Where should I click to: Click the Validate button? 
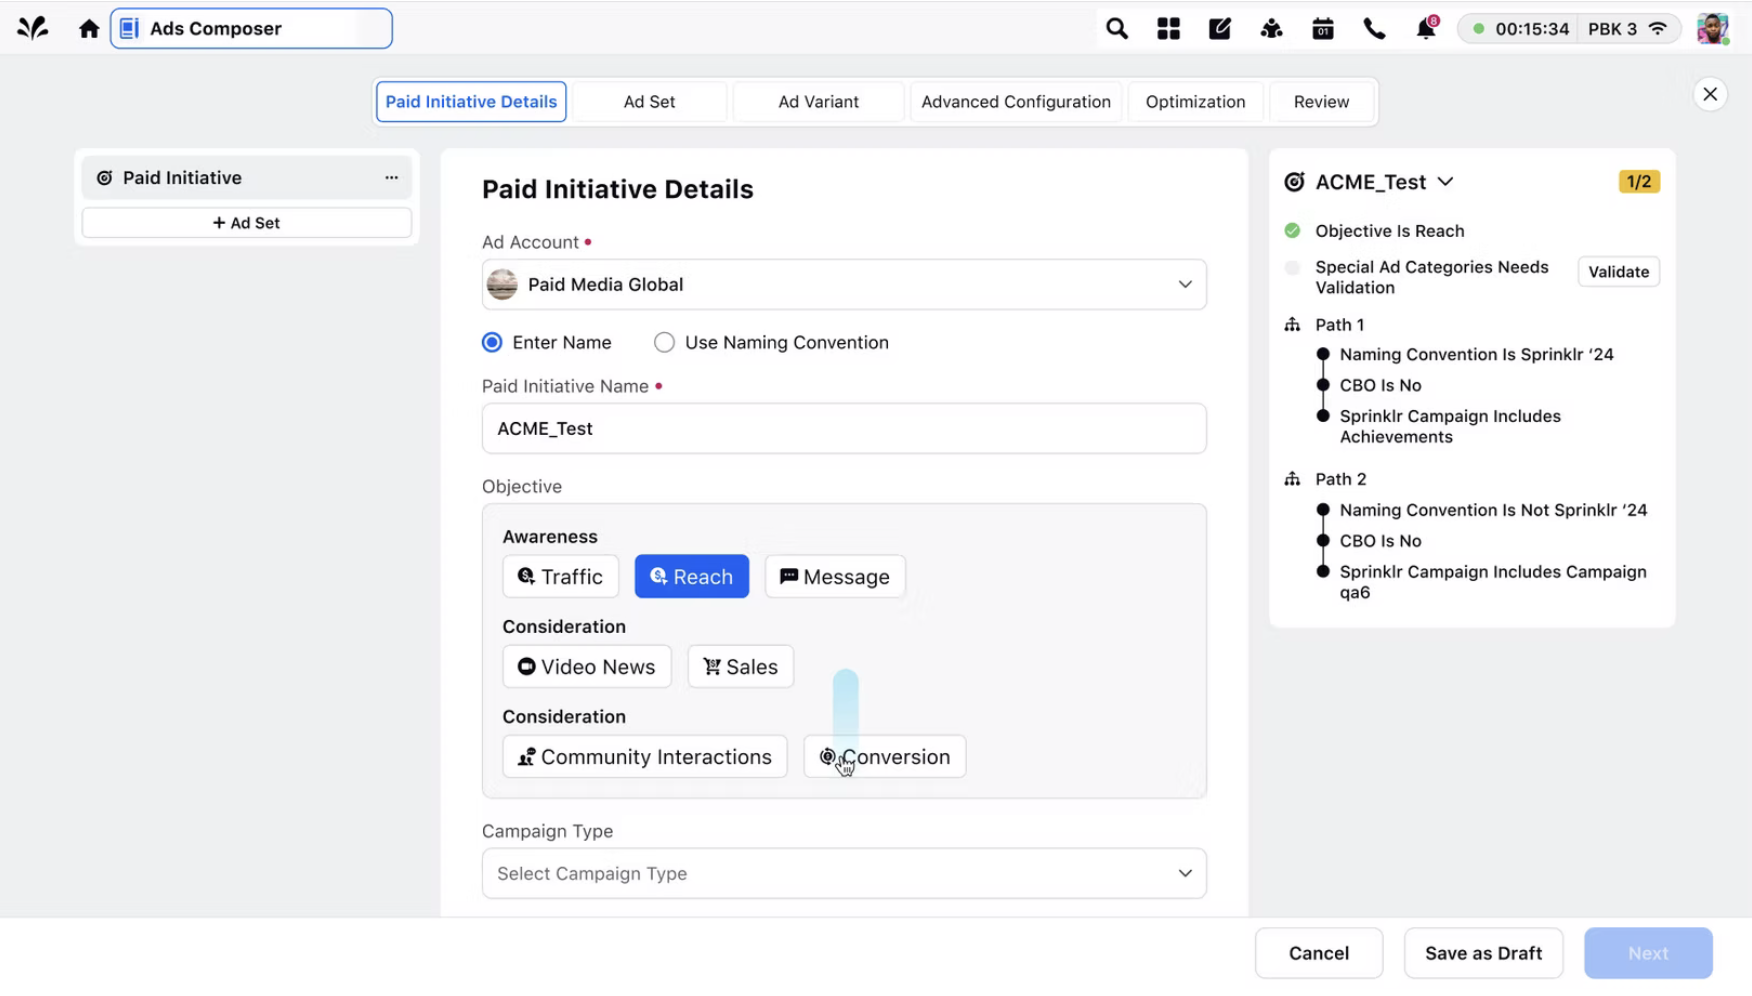point(1618,271)
